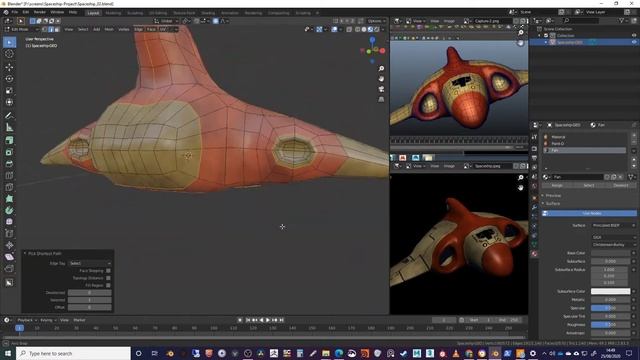Open the Face menu in viewport header
The height and width of the screenshot is (360, 640).
coord(151,29)
